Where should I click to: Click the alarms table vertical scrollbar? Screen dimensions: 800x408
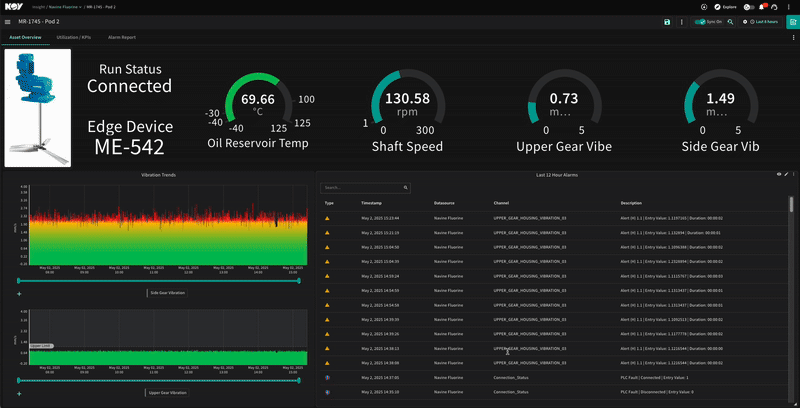791,204
